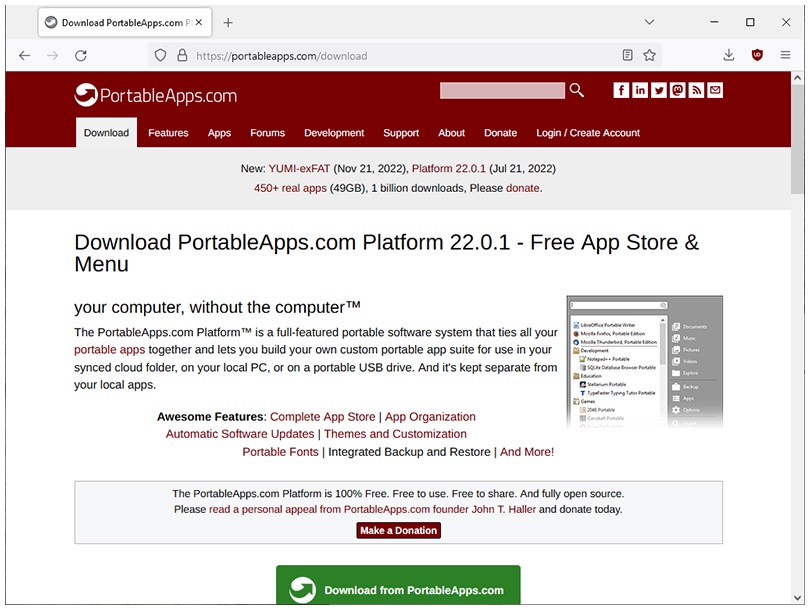810x611 pixels.
Task: Click the platform menu screenshot thumbnail
Action: point(644,362)
